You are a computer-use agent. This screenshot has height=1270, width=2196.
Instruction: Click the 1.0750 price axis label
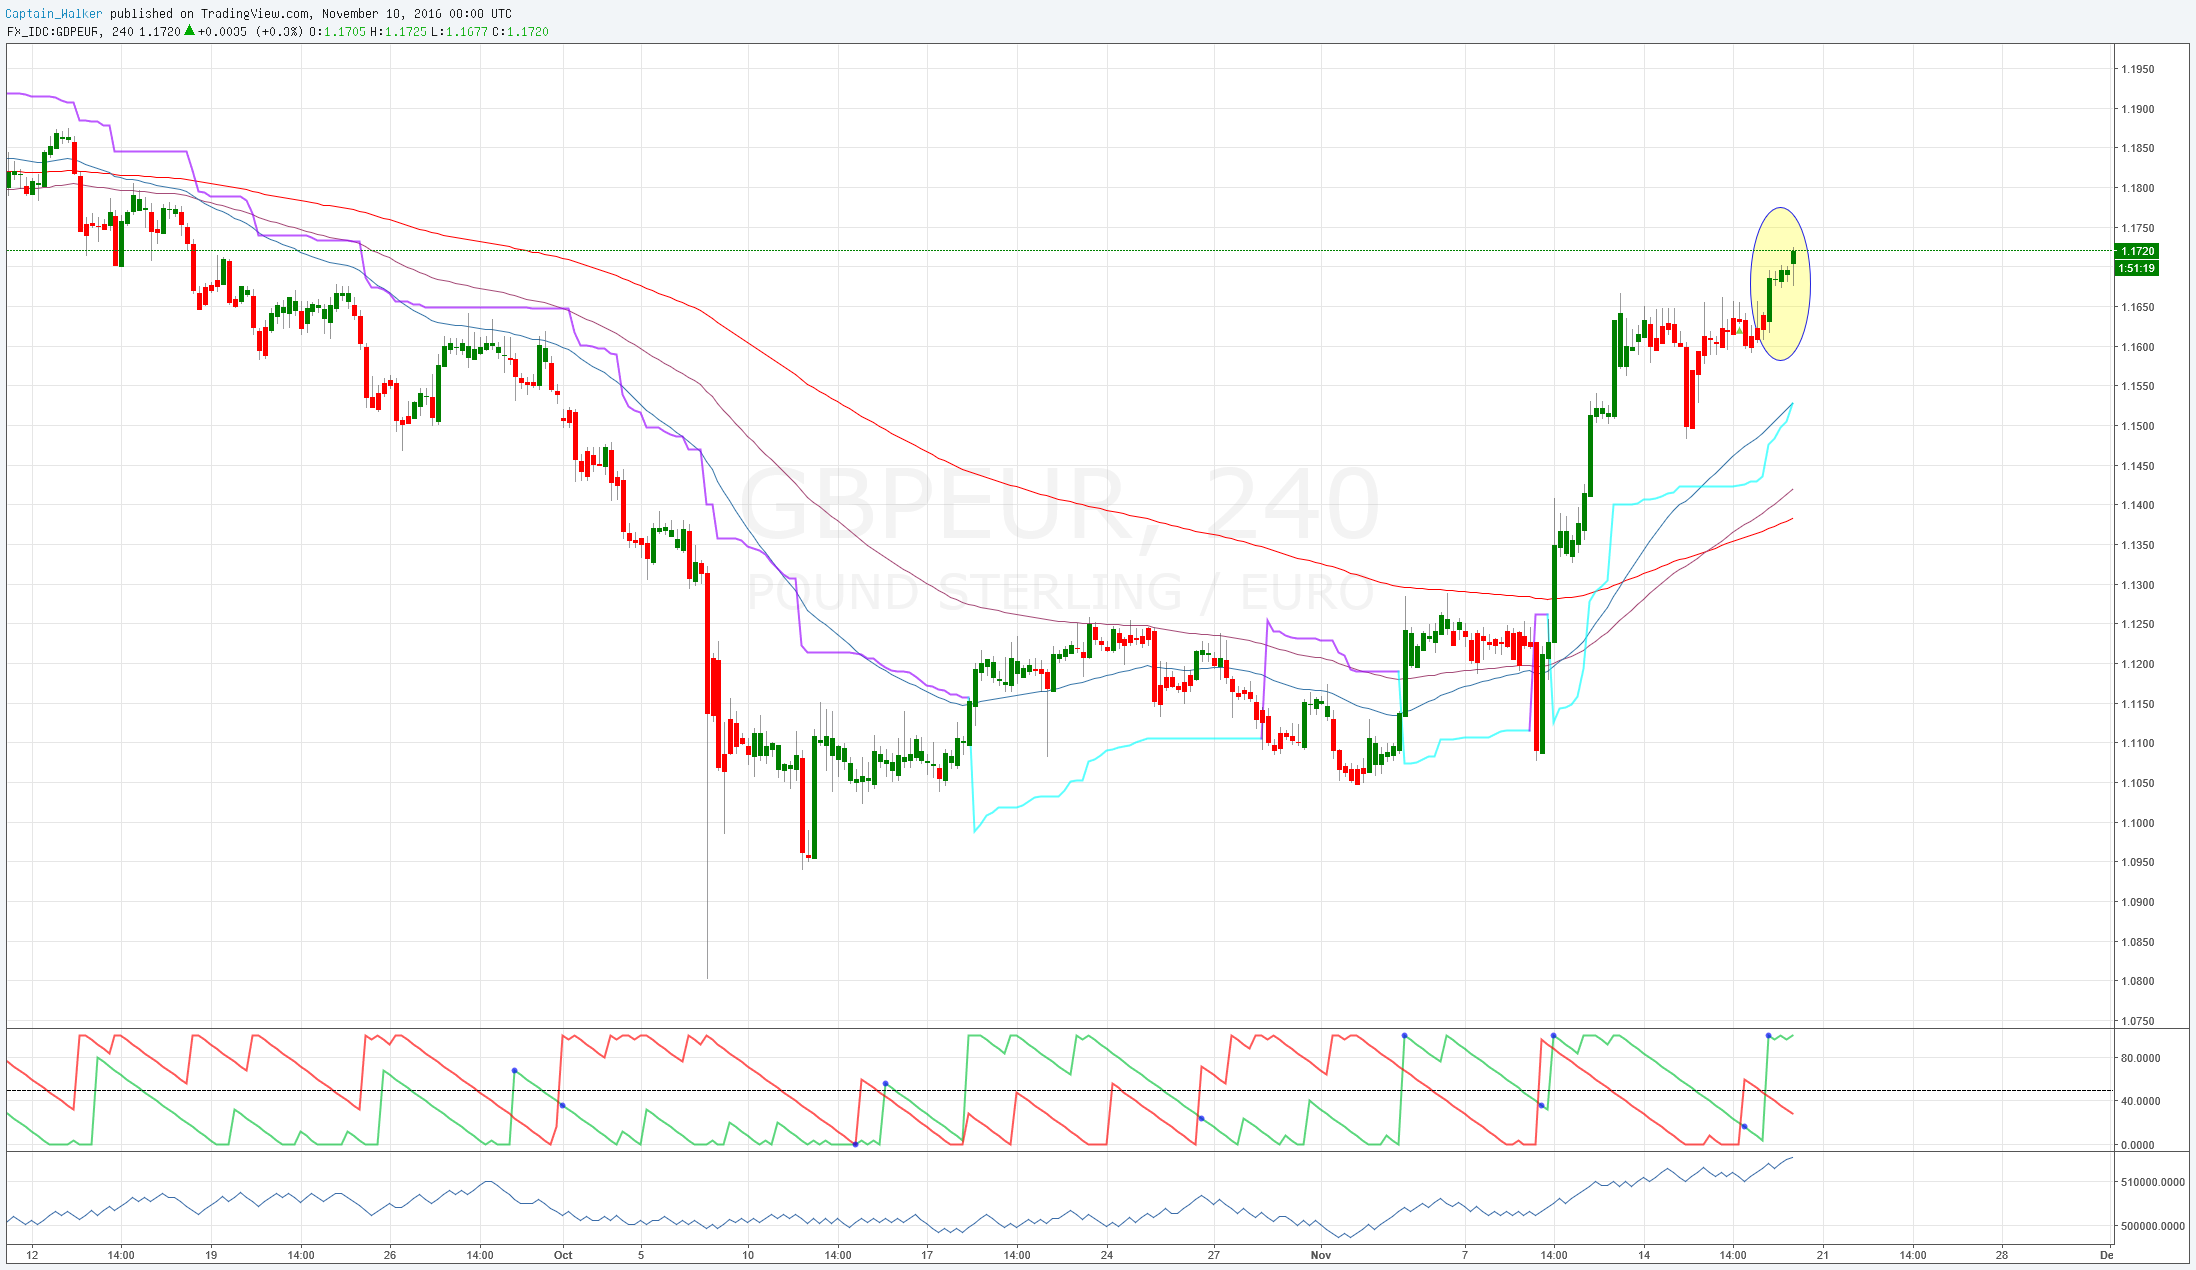(2138, 1021)
